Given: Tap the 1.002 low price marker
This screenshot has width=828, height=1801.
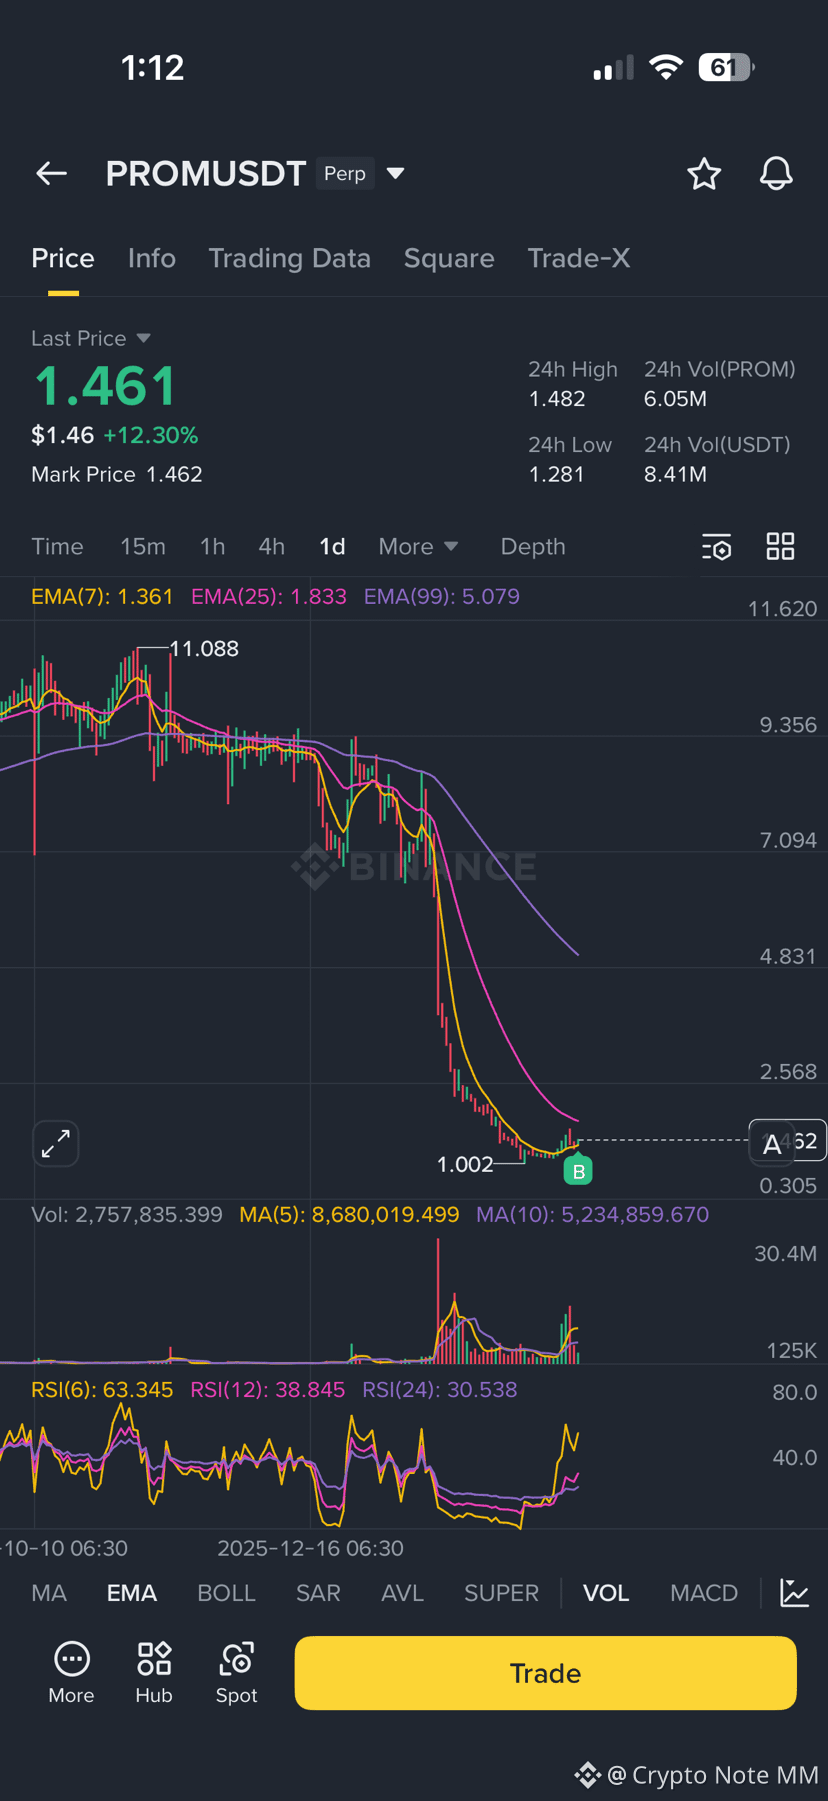Looking at the screenshot, I should click(x=465, y=1164).
